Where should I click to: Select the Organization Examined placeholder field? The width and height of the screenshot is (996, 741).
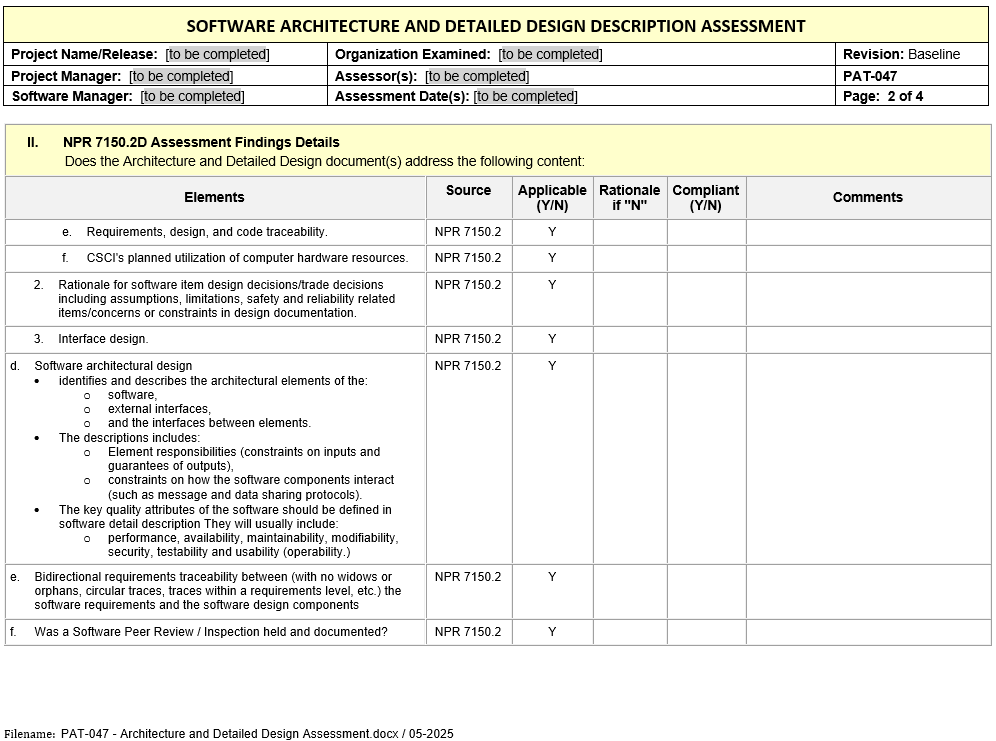(550, 54)
